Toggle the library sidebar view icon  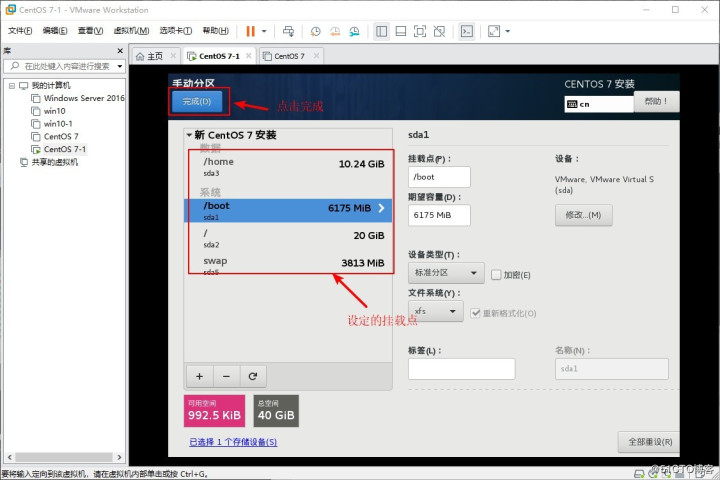(382, 31)
